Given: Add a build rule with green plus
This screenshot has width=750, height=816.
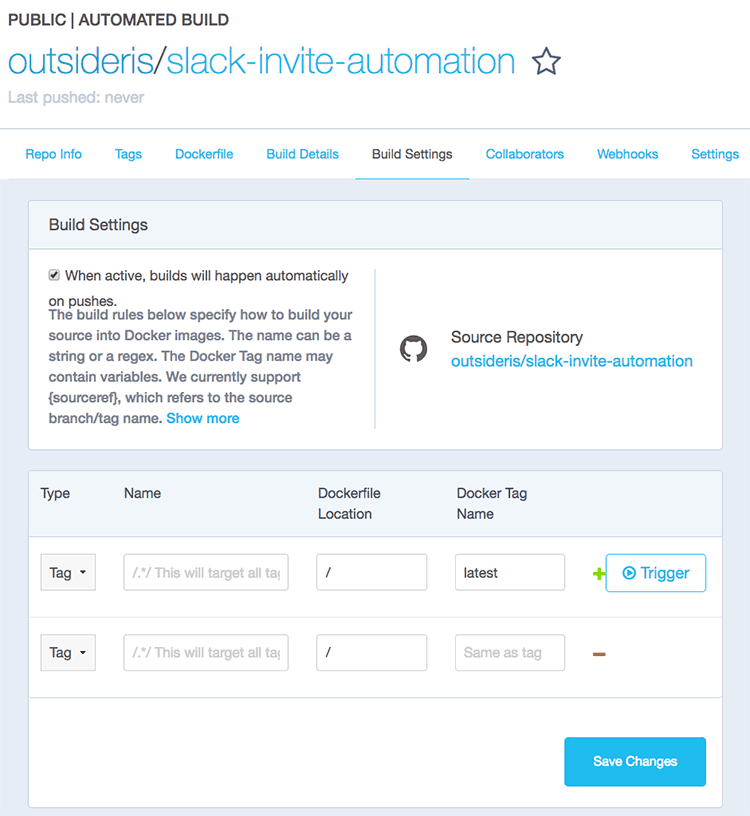Looking at the screenshot, I should (599, 573).
